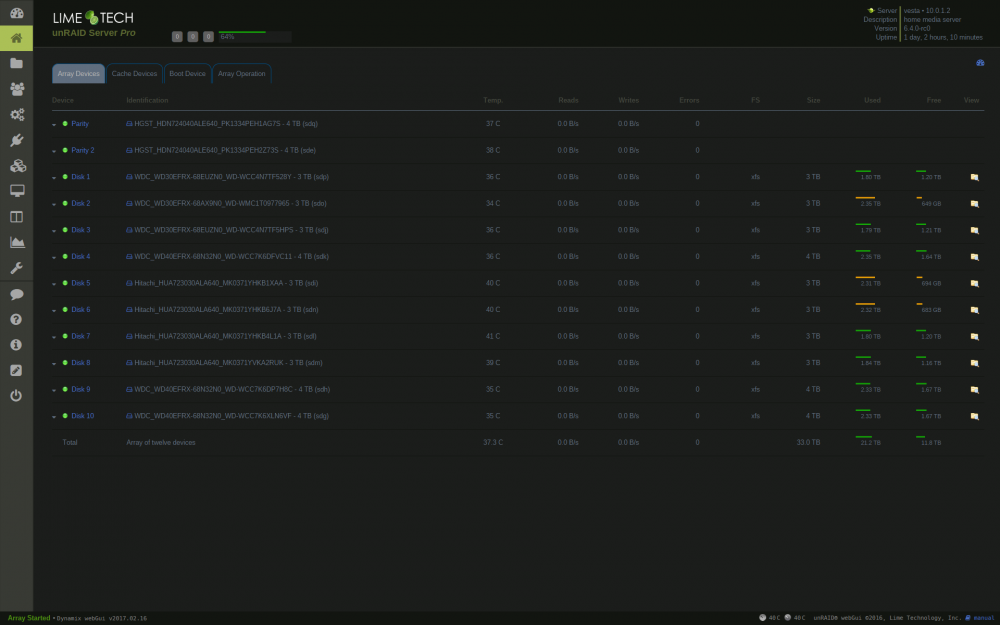Open the VMs monitor icon in sidebar
This screenshot has width=1000, height=625.
pos(17,191)
